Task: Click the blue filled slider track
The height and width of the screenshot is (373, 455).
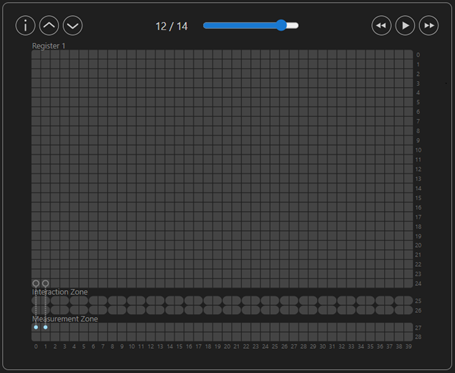Action: 242,26
